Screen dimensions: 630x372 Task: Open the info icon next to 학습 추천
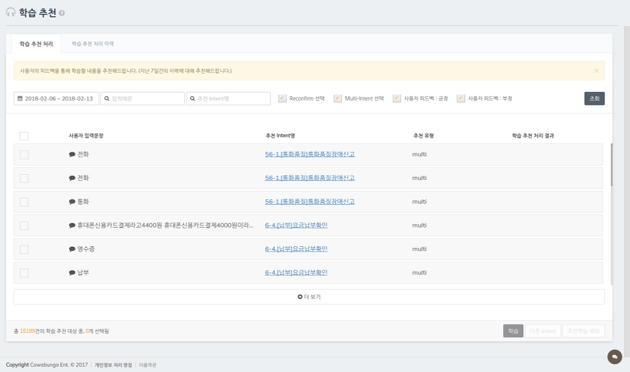click(62, 13)
